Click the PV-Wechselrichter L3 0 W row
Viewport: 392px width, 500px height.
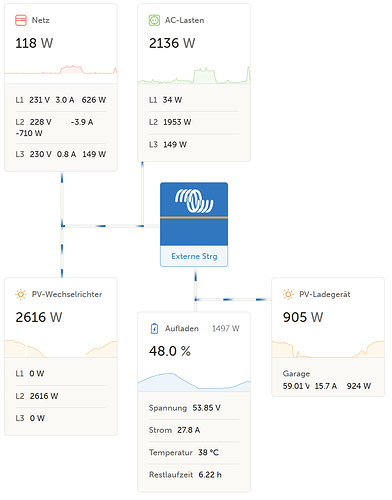click(61, 418)
